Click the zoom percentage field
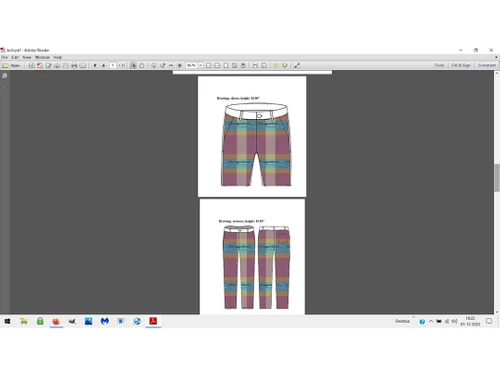The height and width of the screenshot is (375, 500). point(192,65)
